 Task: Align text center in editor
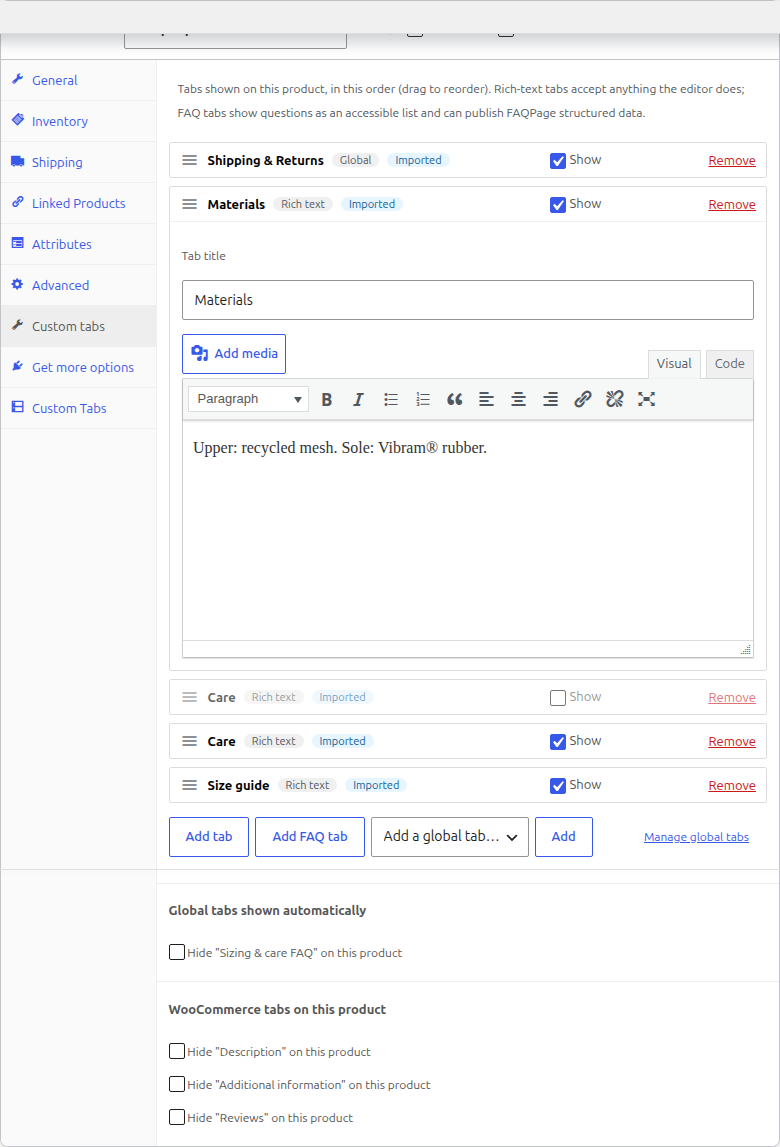click(x=518, y=399)
